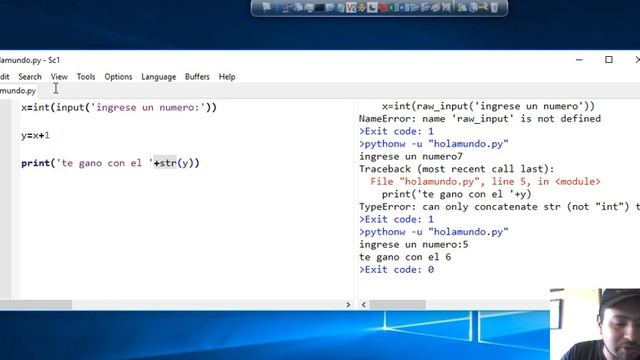This screenshot has height=360, width=640.
Task: Select the holamundo.py file tab
Action: click(18, 91)
